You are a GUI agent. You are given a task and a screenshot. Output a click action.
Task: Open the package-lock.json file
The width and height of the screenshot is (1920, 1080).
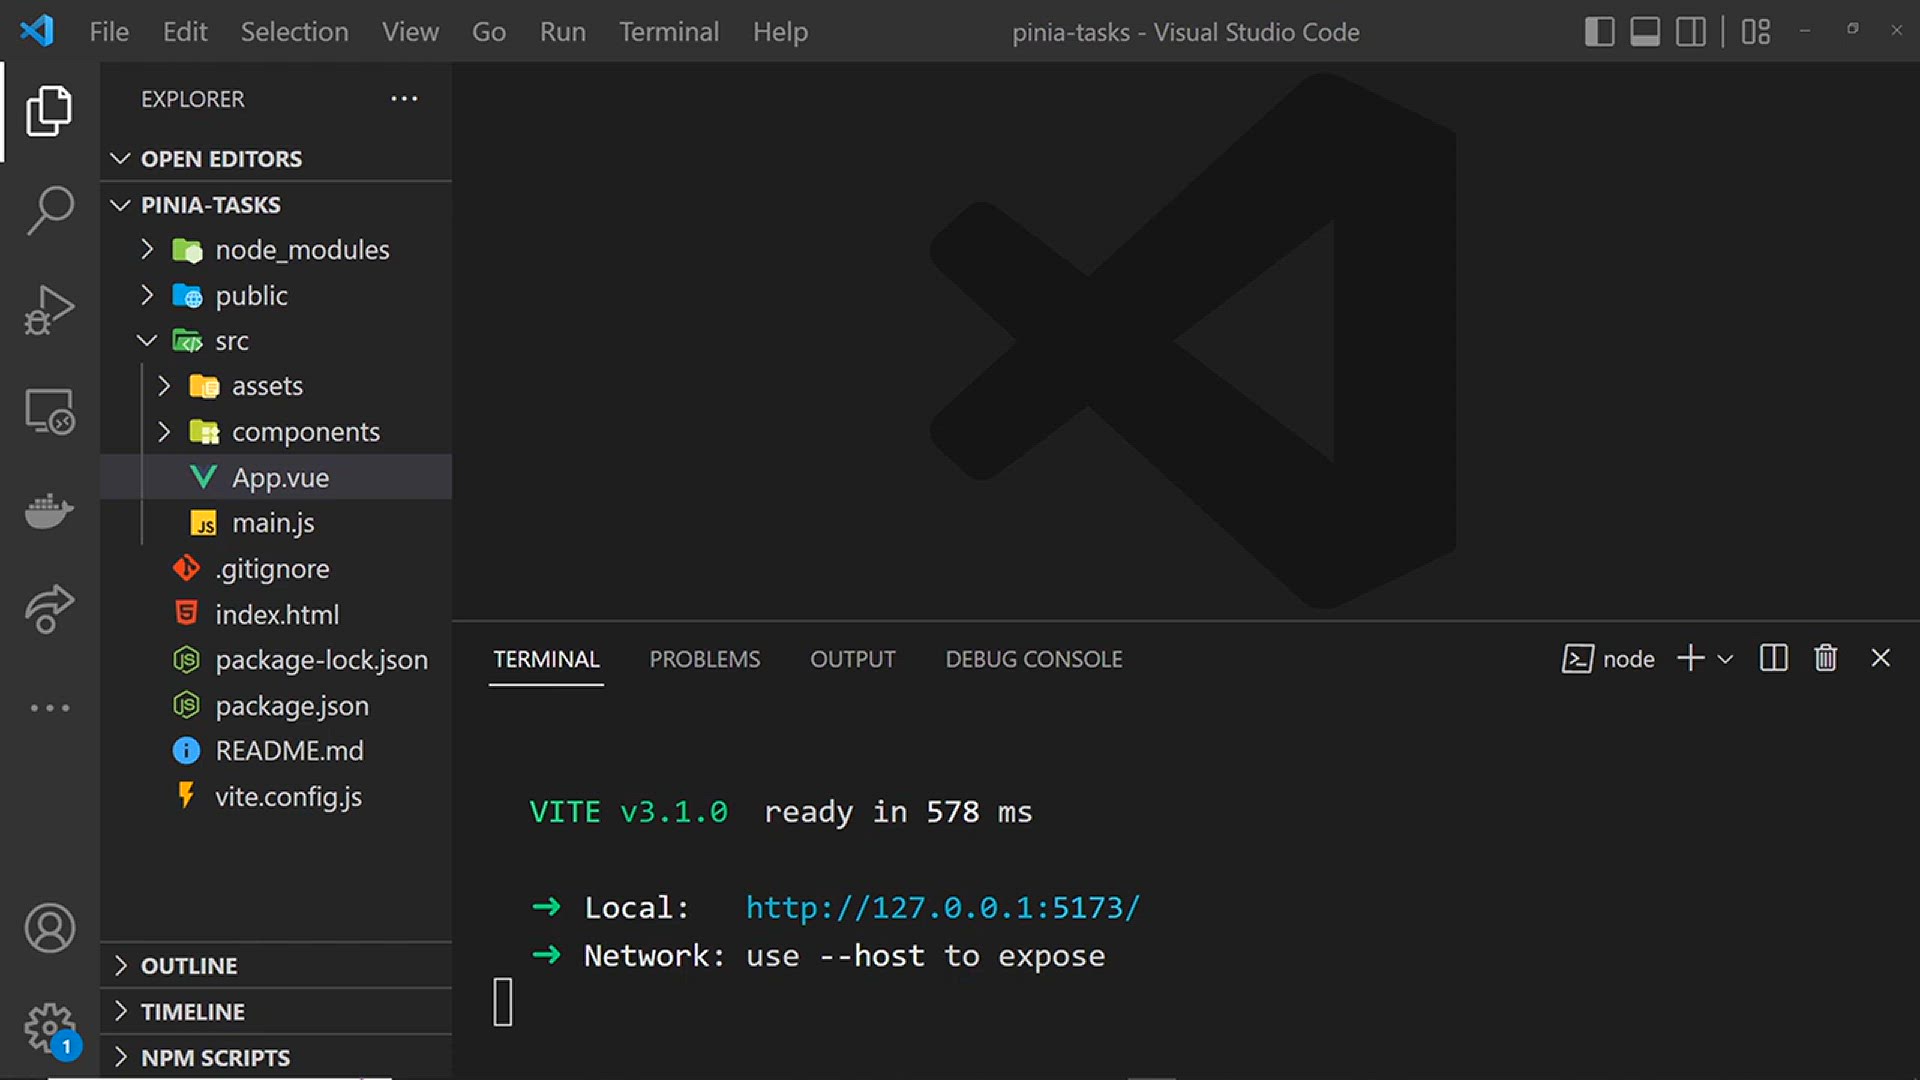point(276,660)
